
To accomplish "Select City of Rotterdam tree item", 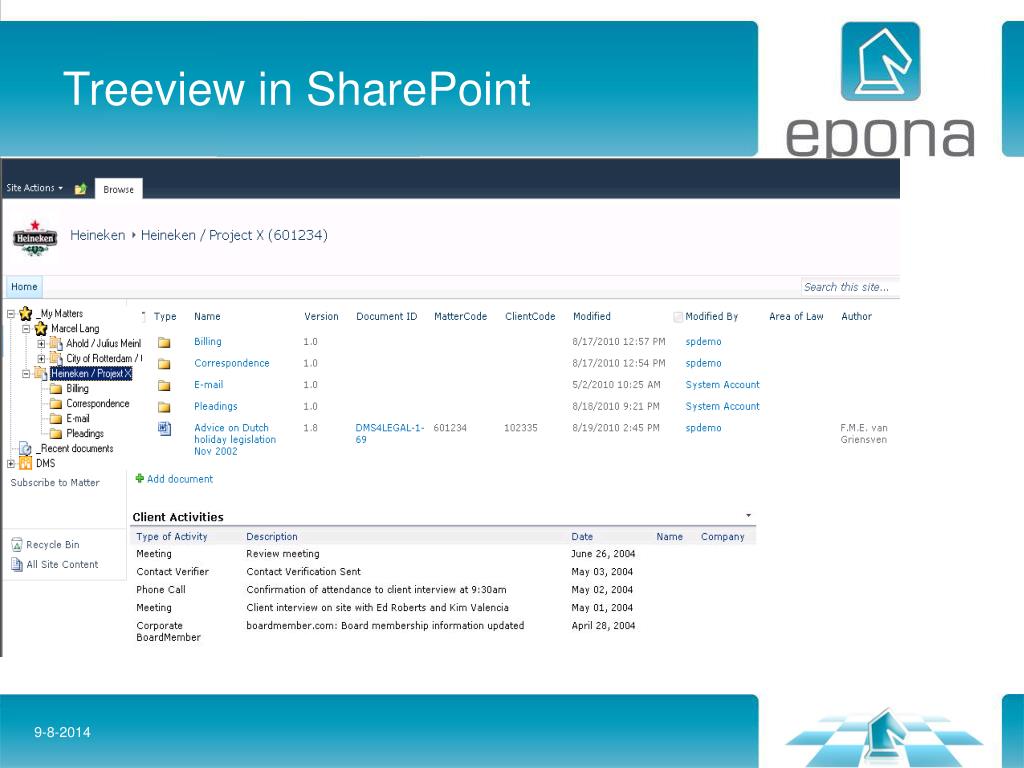I will (x=103, y=359).
